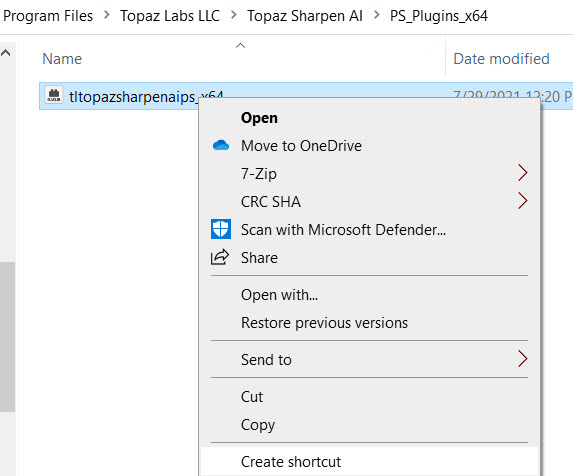Viewport: 573px width, 476px height.
Task: Expand breadcrumb chevron after Topaz Sharpen AI
Action: [376, 15]
